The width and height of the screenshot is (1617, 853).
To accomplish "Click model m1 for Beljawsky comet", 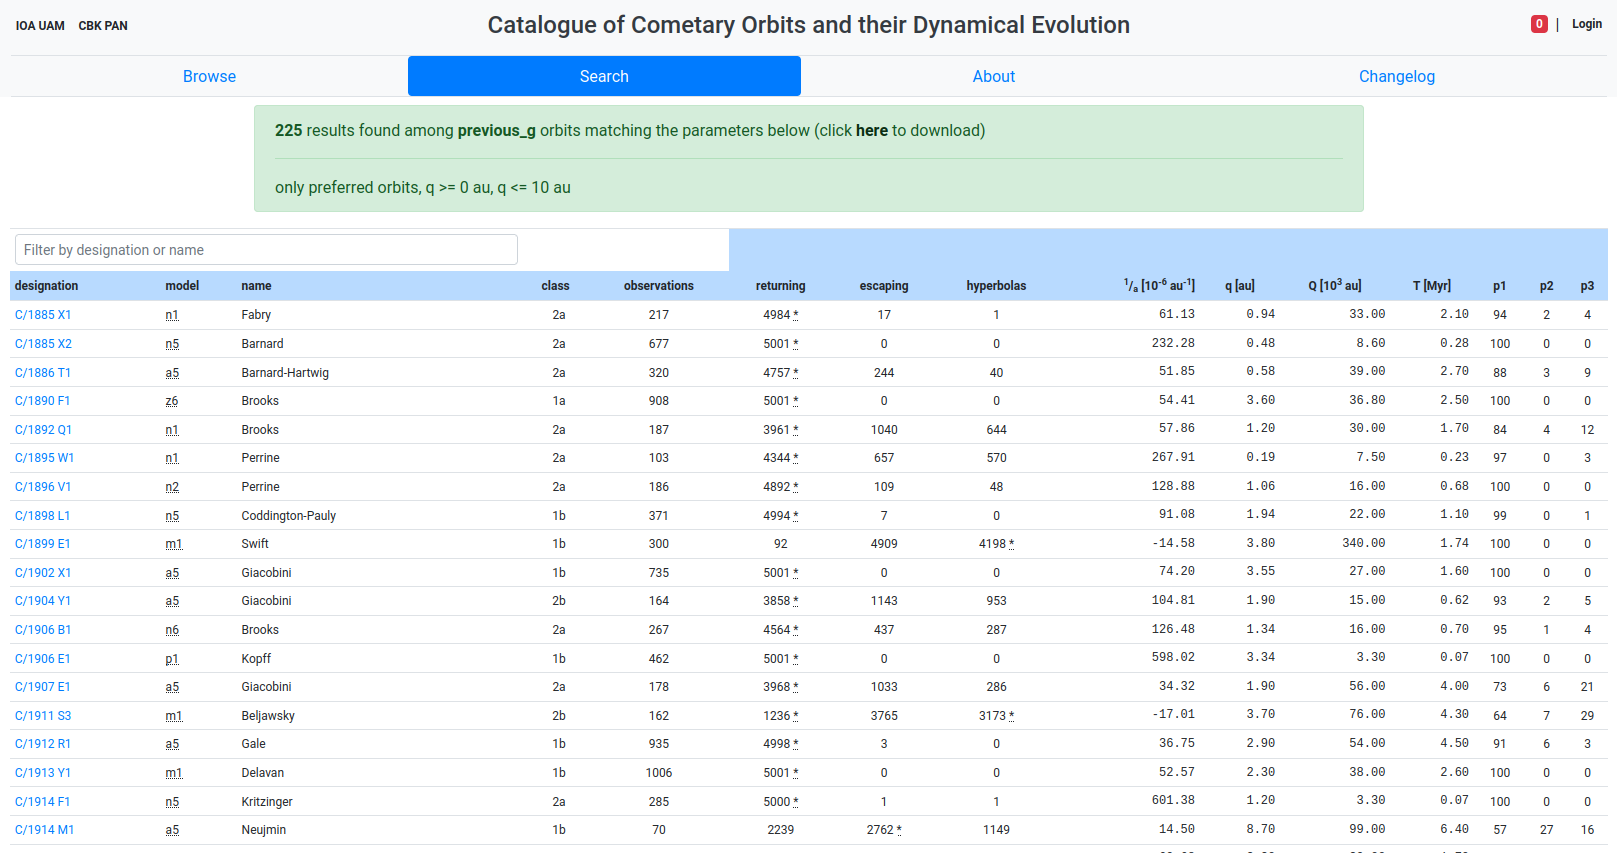I will (174, 716).
